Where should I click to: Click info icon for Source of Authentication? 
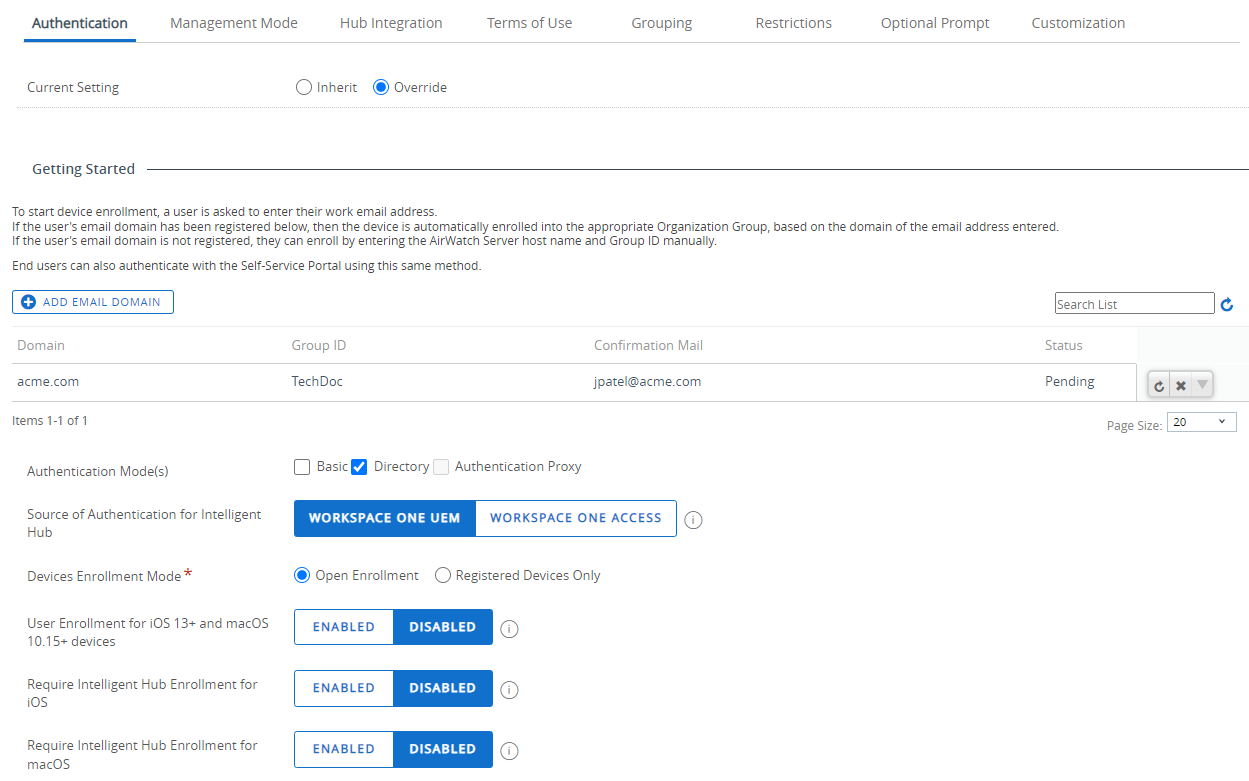pos(693,519)
